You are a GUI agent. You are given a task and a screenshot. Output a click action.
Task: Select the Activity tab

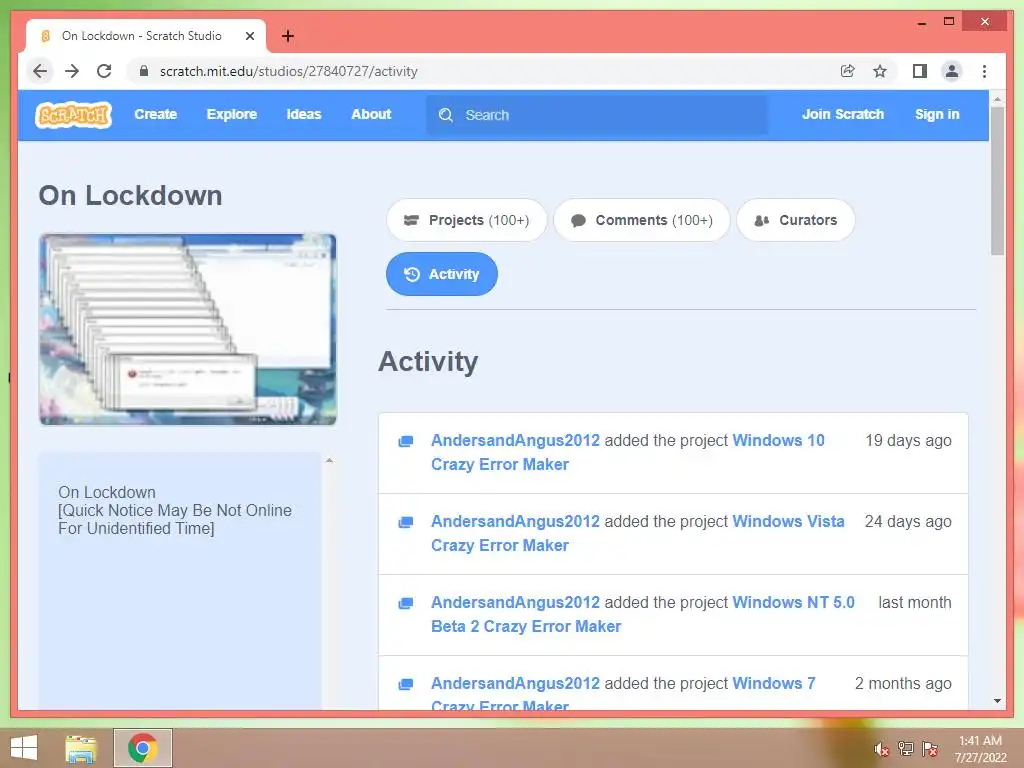click(x=441, y=274)
